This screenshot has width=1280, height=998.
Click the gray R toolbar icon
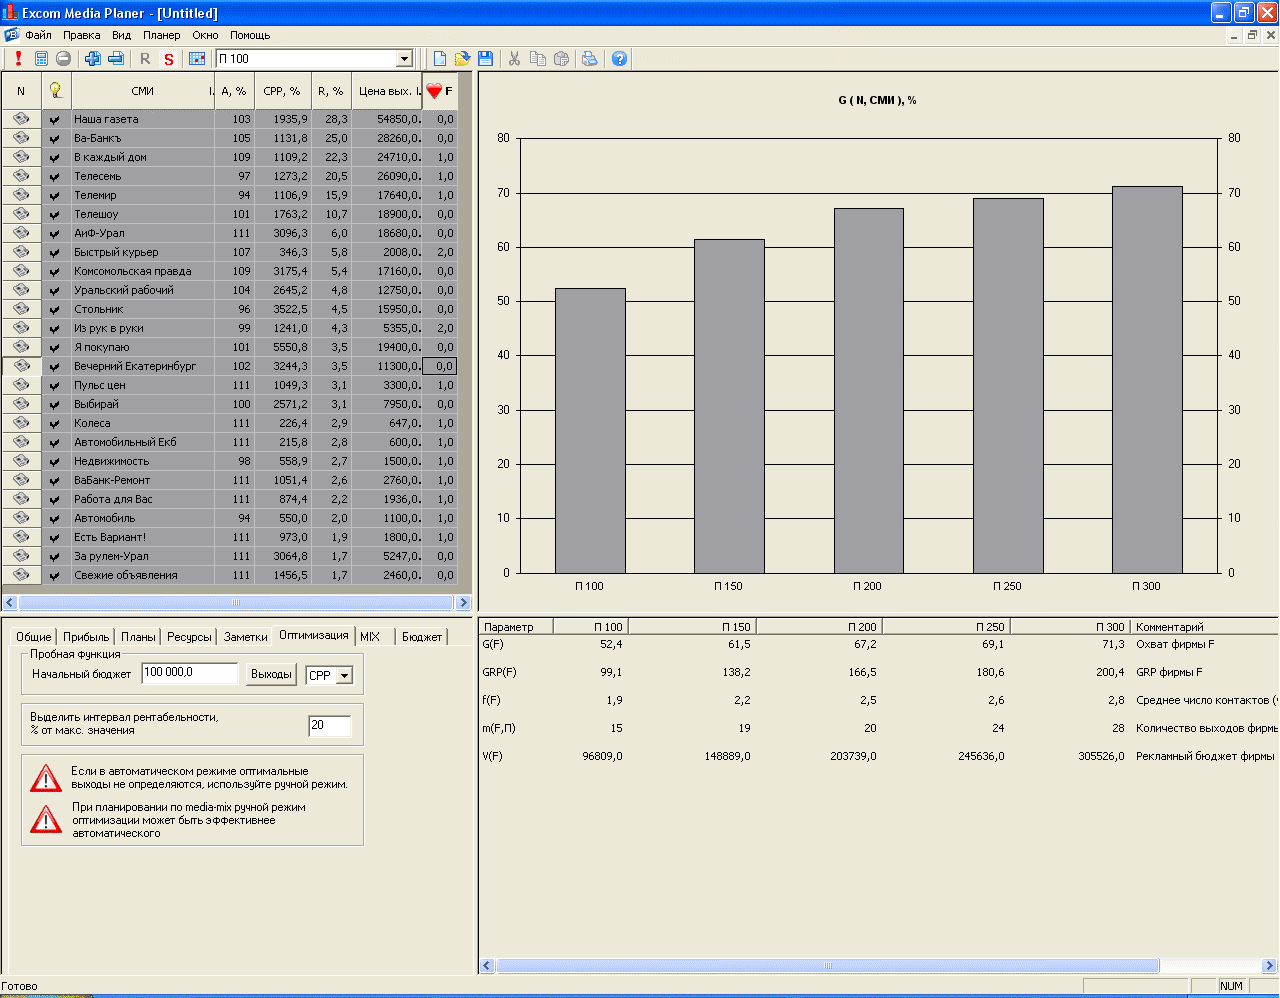point(145,59)
